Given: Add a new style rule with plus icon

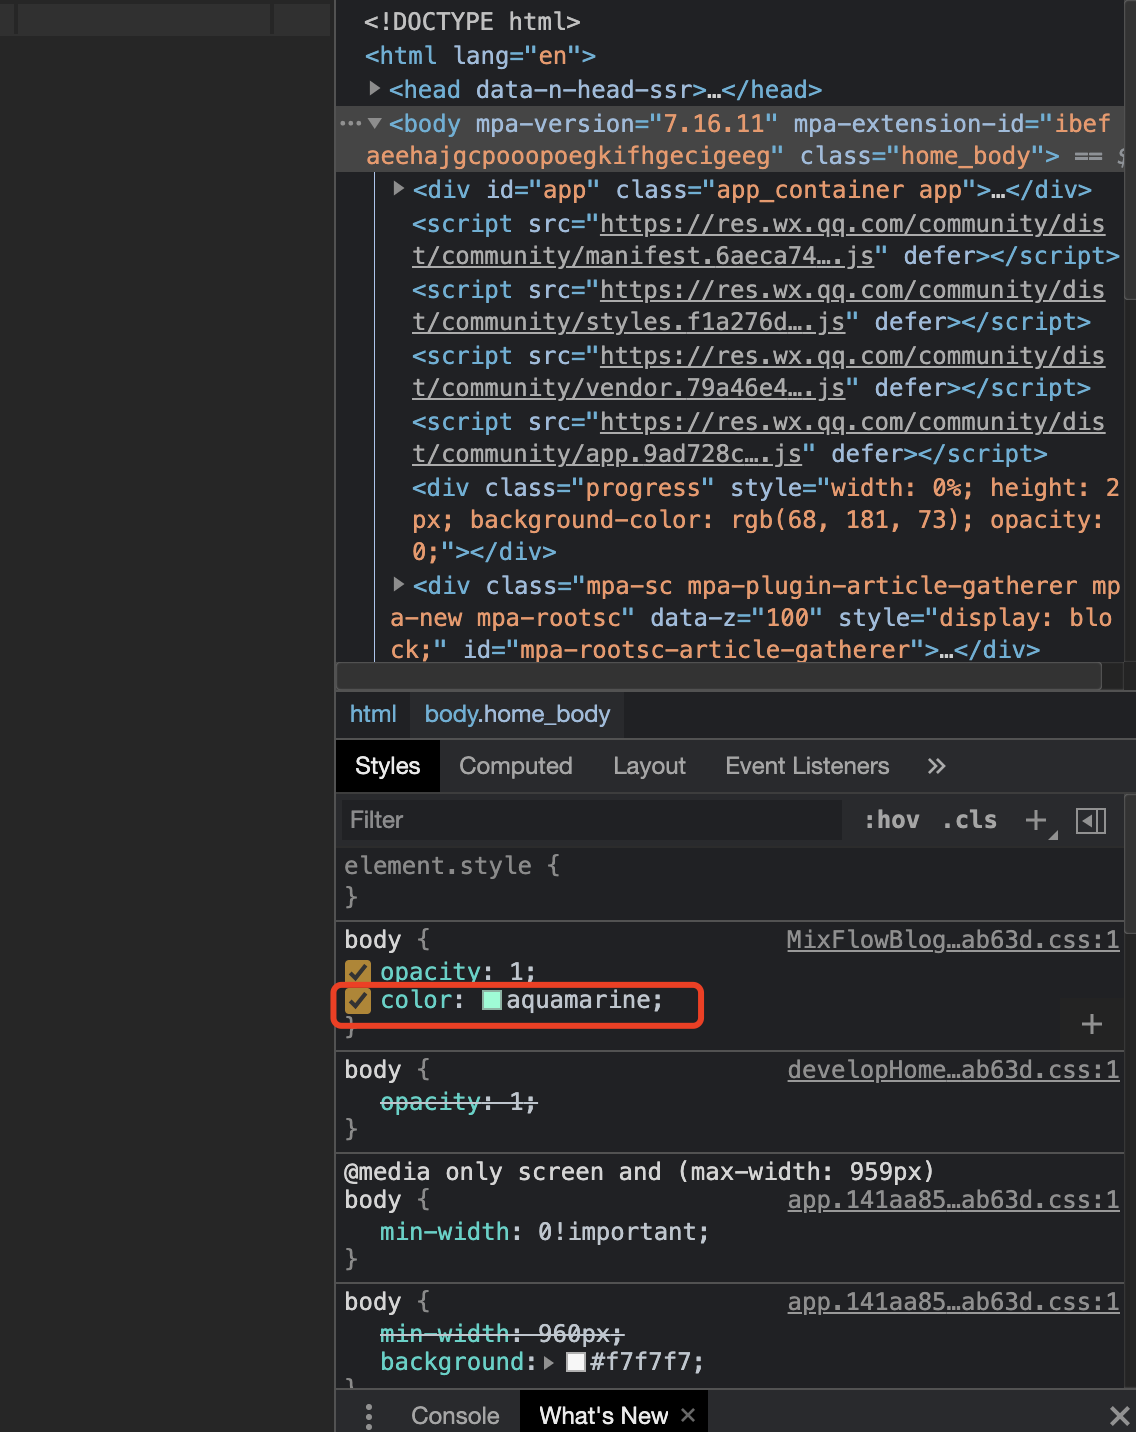Looking at the screenshot, I should coord(1037,821).
